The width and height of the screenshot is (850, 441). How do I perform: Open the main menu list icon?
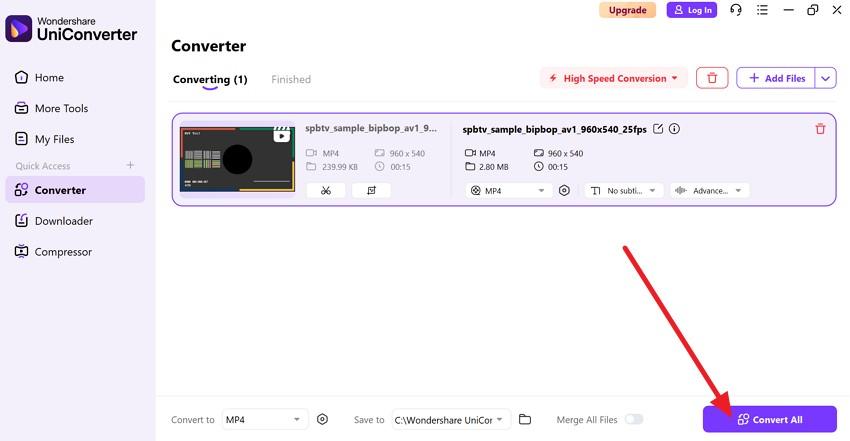pyautogui.click(x=762, y=10)
